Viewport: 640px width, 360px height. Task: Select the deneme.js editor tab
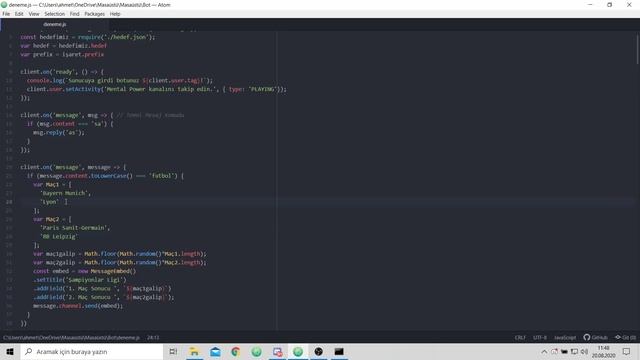tap(55, 24)
